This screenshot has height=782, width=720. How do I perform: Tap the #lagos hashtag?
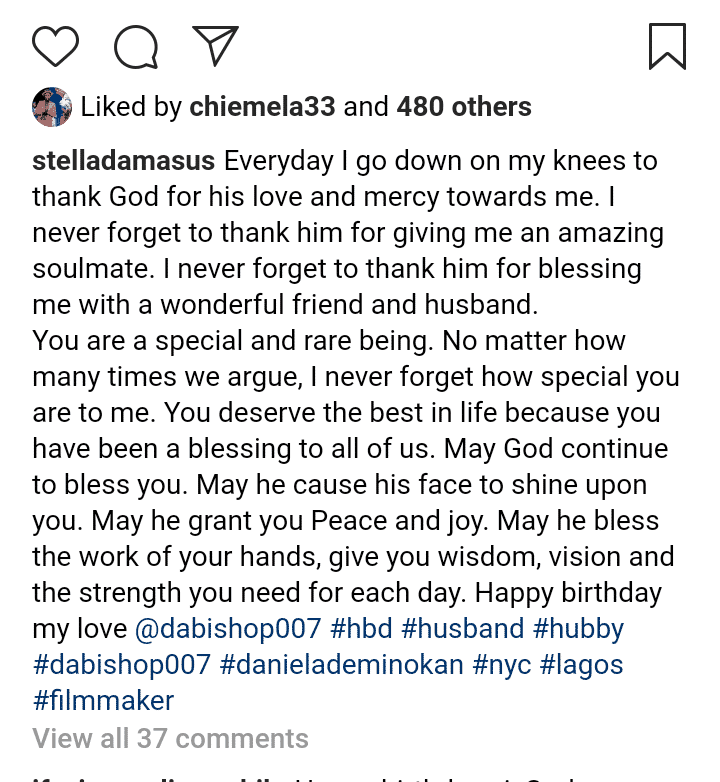pos(583,665)
